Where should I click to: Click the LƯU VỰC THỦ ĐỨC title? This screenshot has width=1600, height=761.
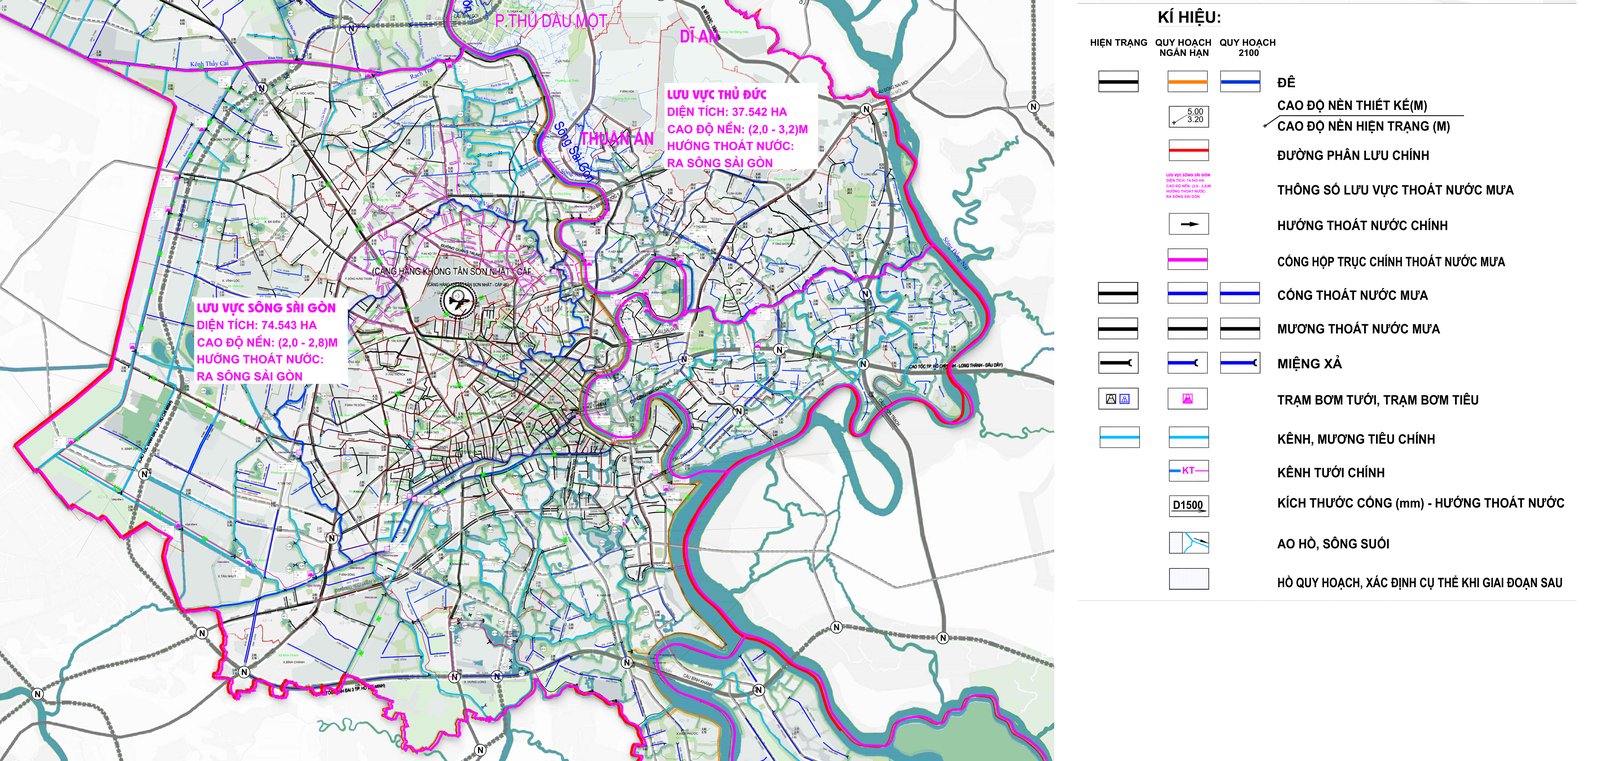click(x=716, y=94)
